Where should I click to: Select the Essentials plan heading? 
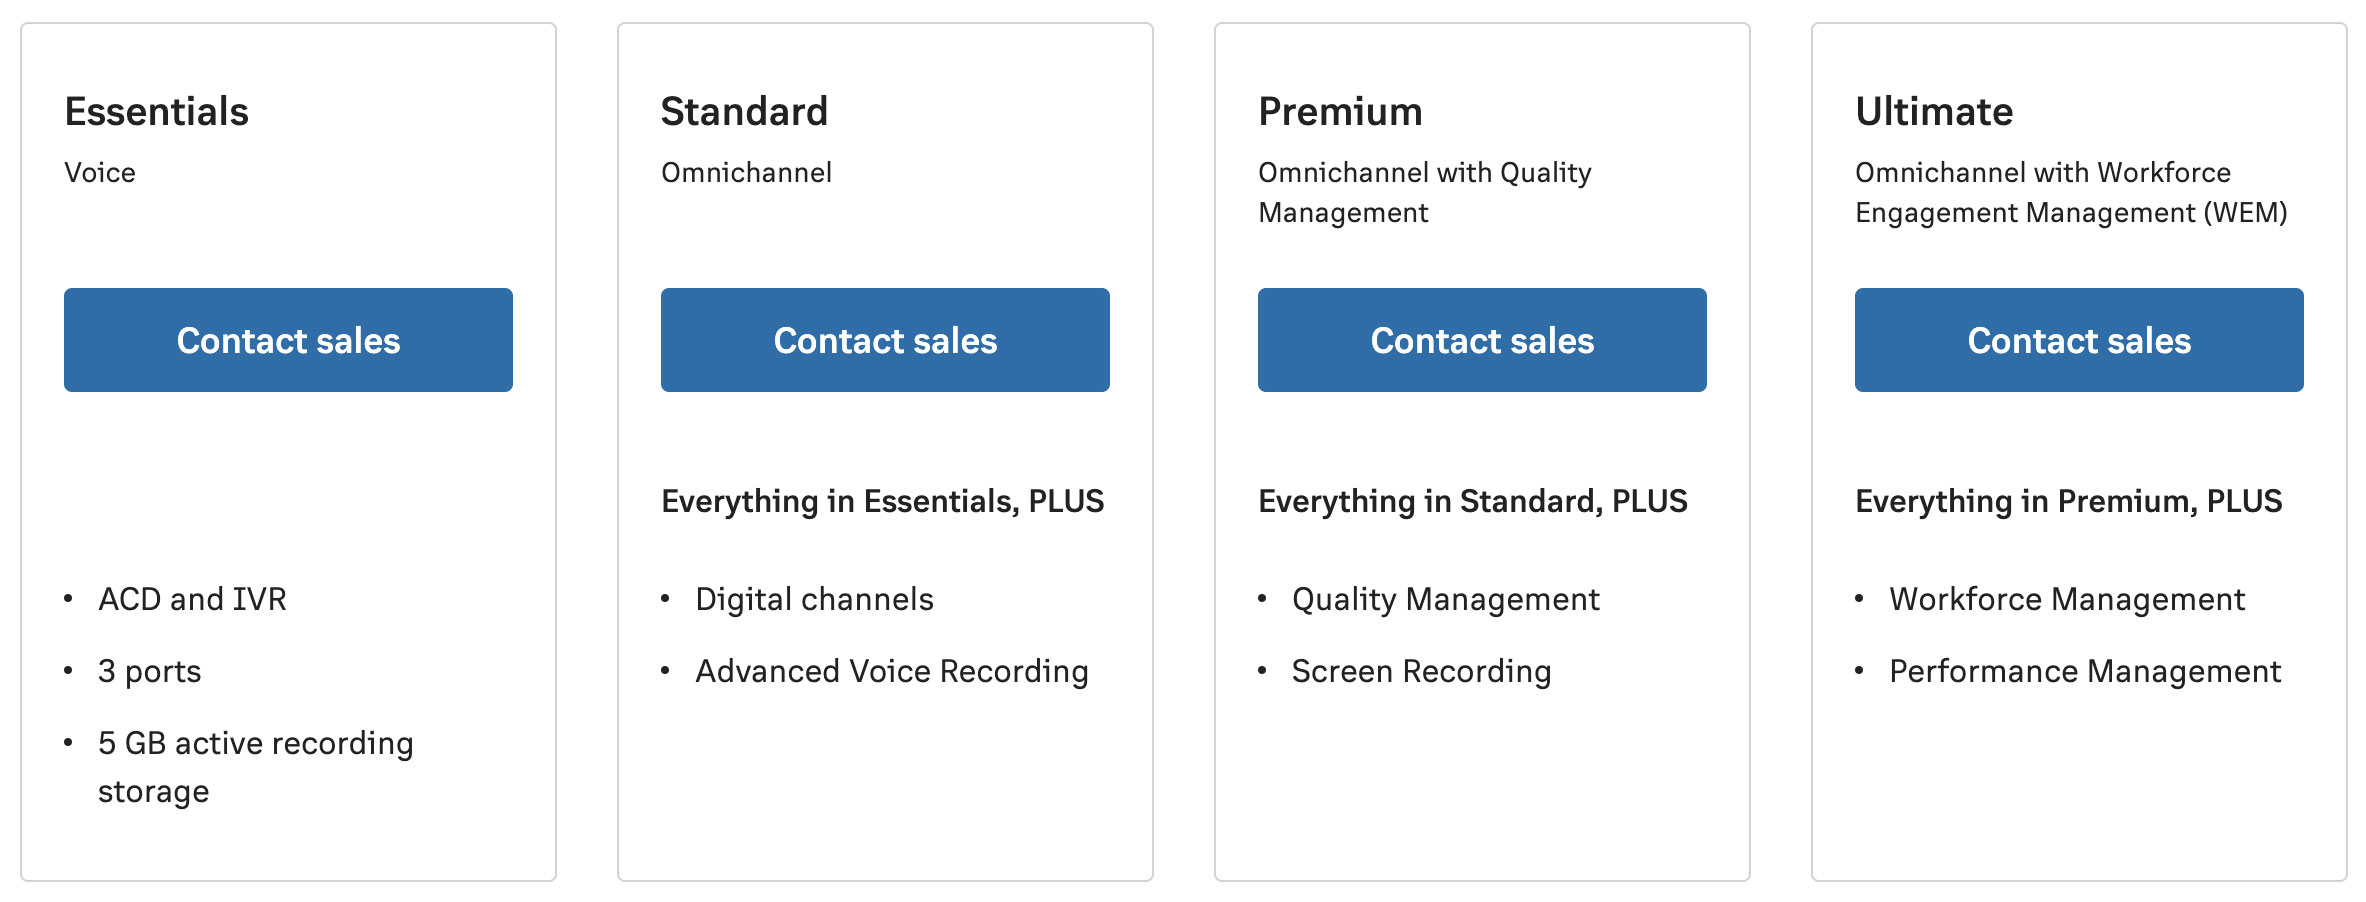point(156,111)
